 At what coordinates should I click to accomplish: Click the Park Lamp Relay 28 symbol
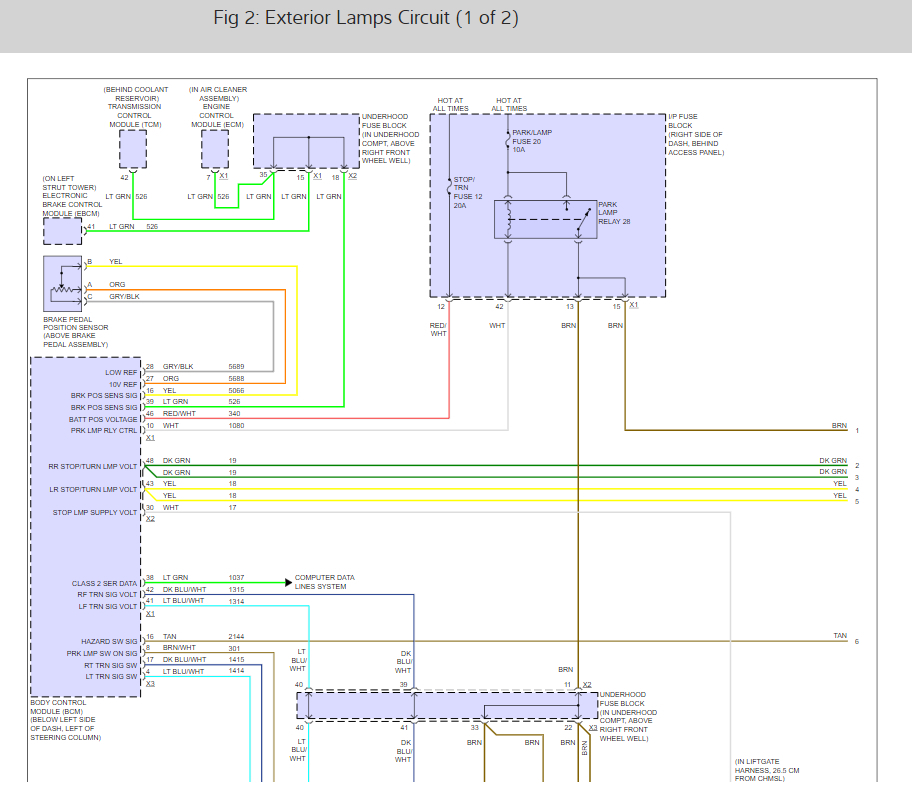point(546,219)
